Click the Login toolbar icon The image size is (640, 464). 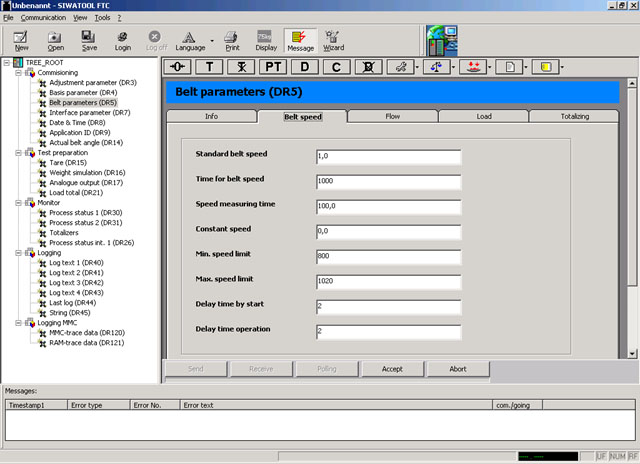tap(122, 40)
